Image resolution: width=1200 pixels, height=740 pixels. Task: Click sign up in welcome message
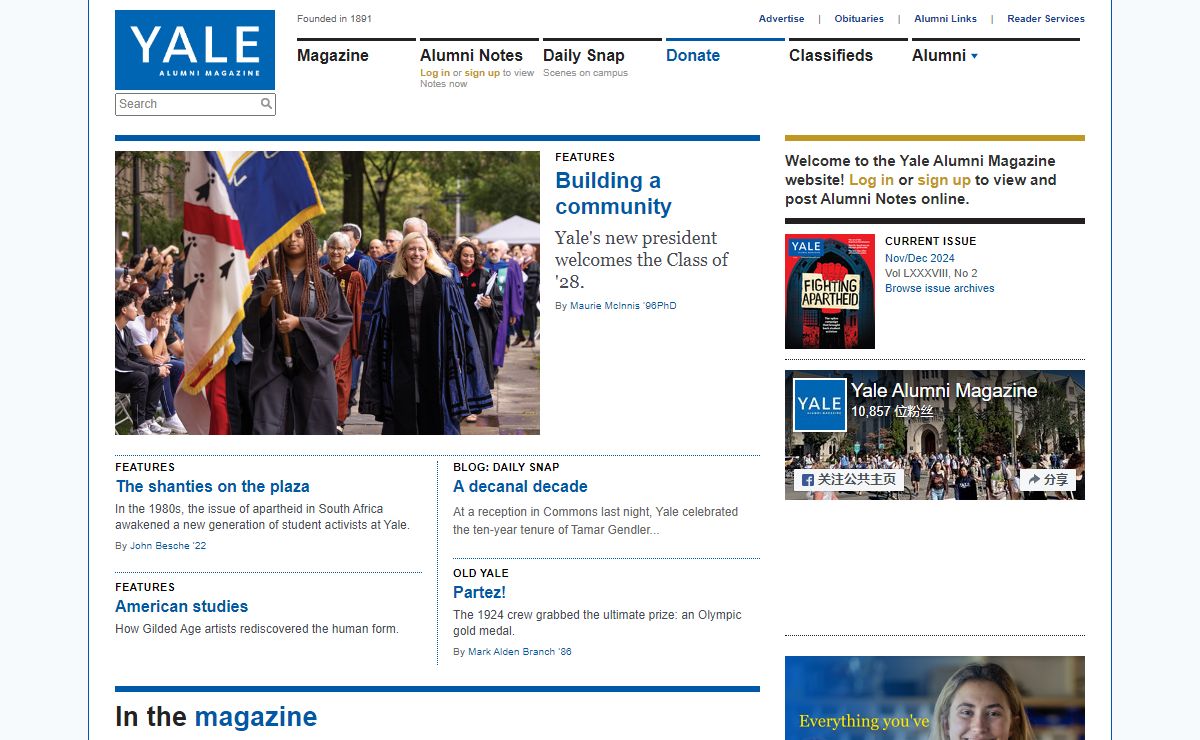coord(944,180)
